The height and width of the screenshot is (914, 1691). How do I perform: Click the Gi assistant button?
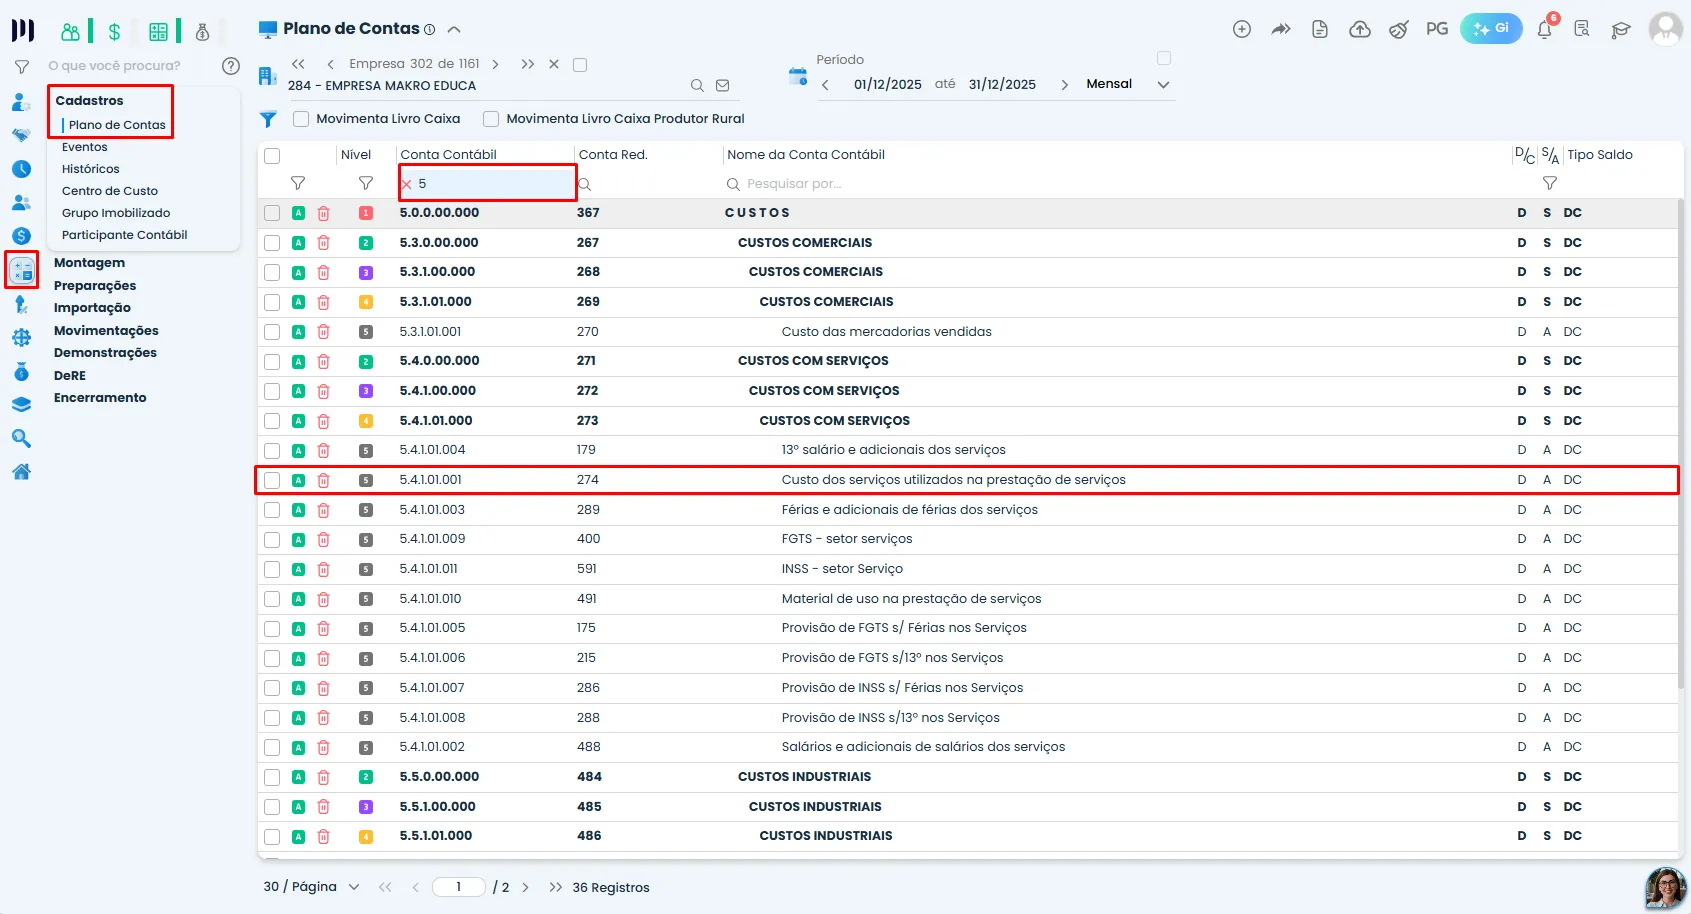(1491, 28)
